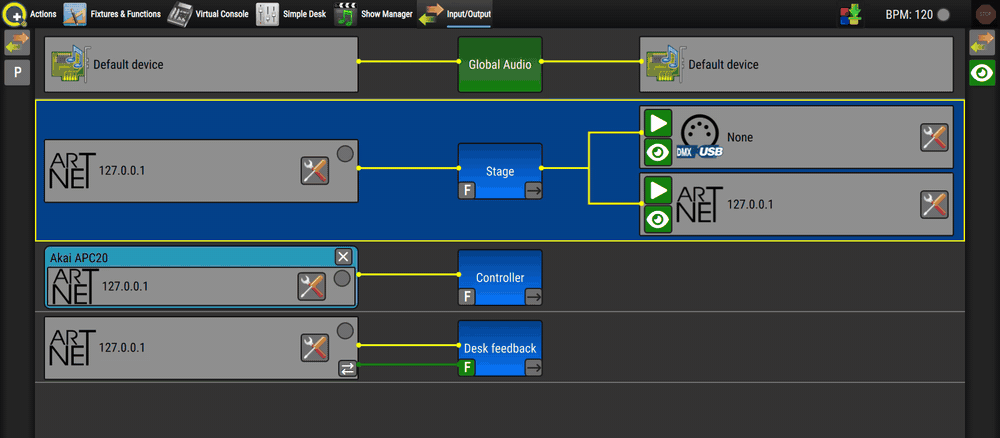The image size is (1000, 438).
Task: Select the Default device audio output
Action: [797, 64]
